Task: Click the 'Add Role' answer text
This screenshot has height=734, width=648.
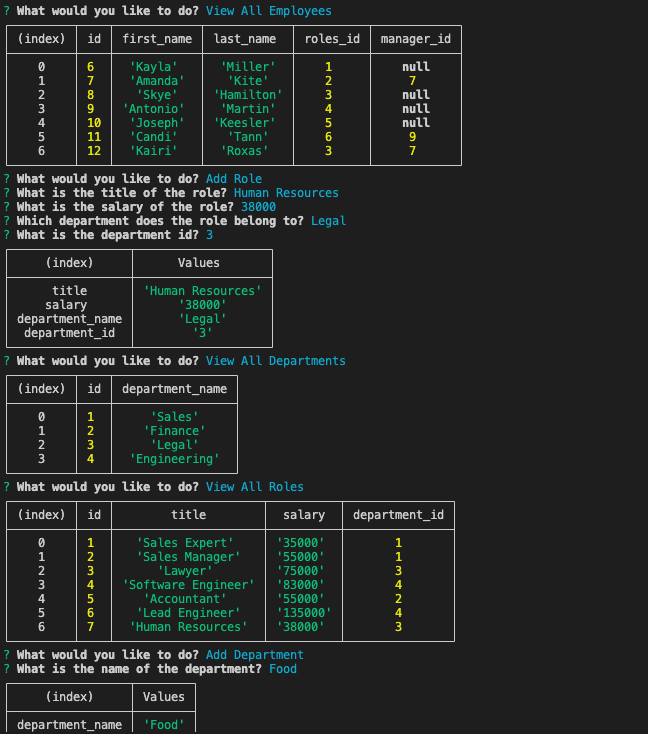Action: point(234,179)
